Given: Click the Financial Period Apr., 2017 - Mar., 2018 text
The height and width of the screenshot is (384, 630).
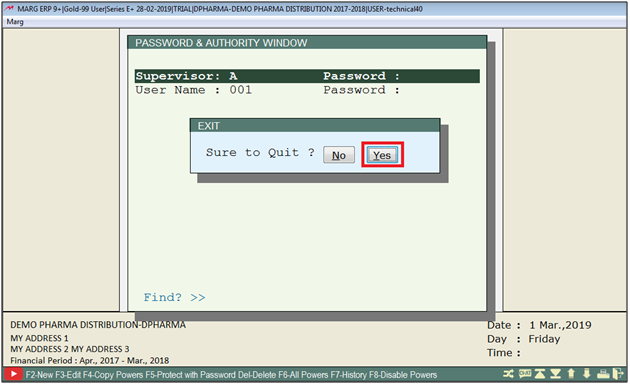Looking at the screenshot, I should coord(90,360).
